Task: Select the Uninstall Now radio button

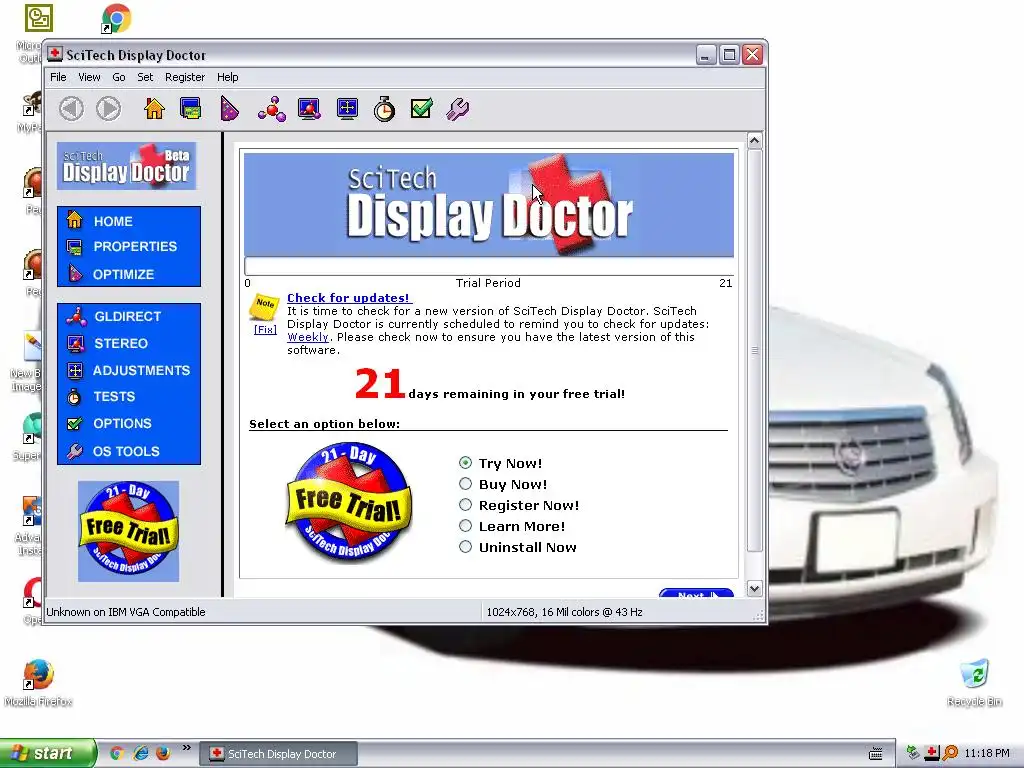Action: click(x=465, y=547)
